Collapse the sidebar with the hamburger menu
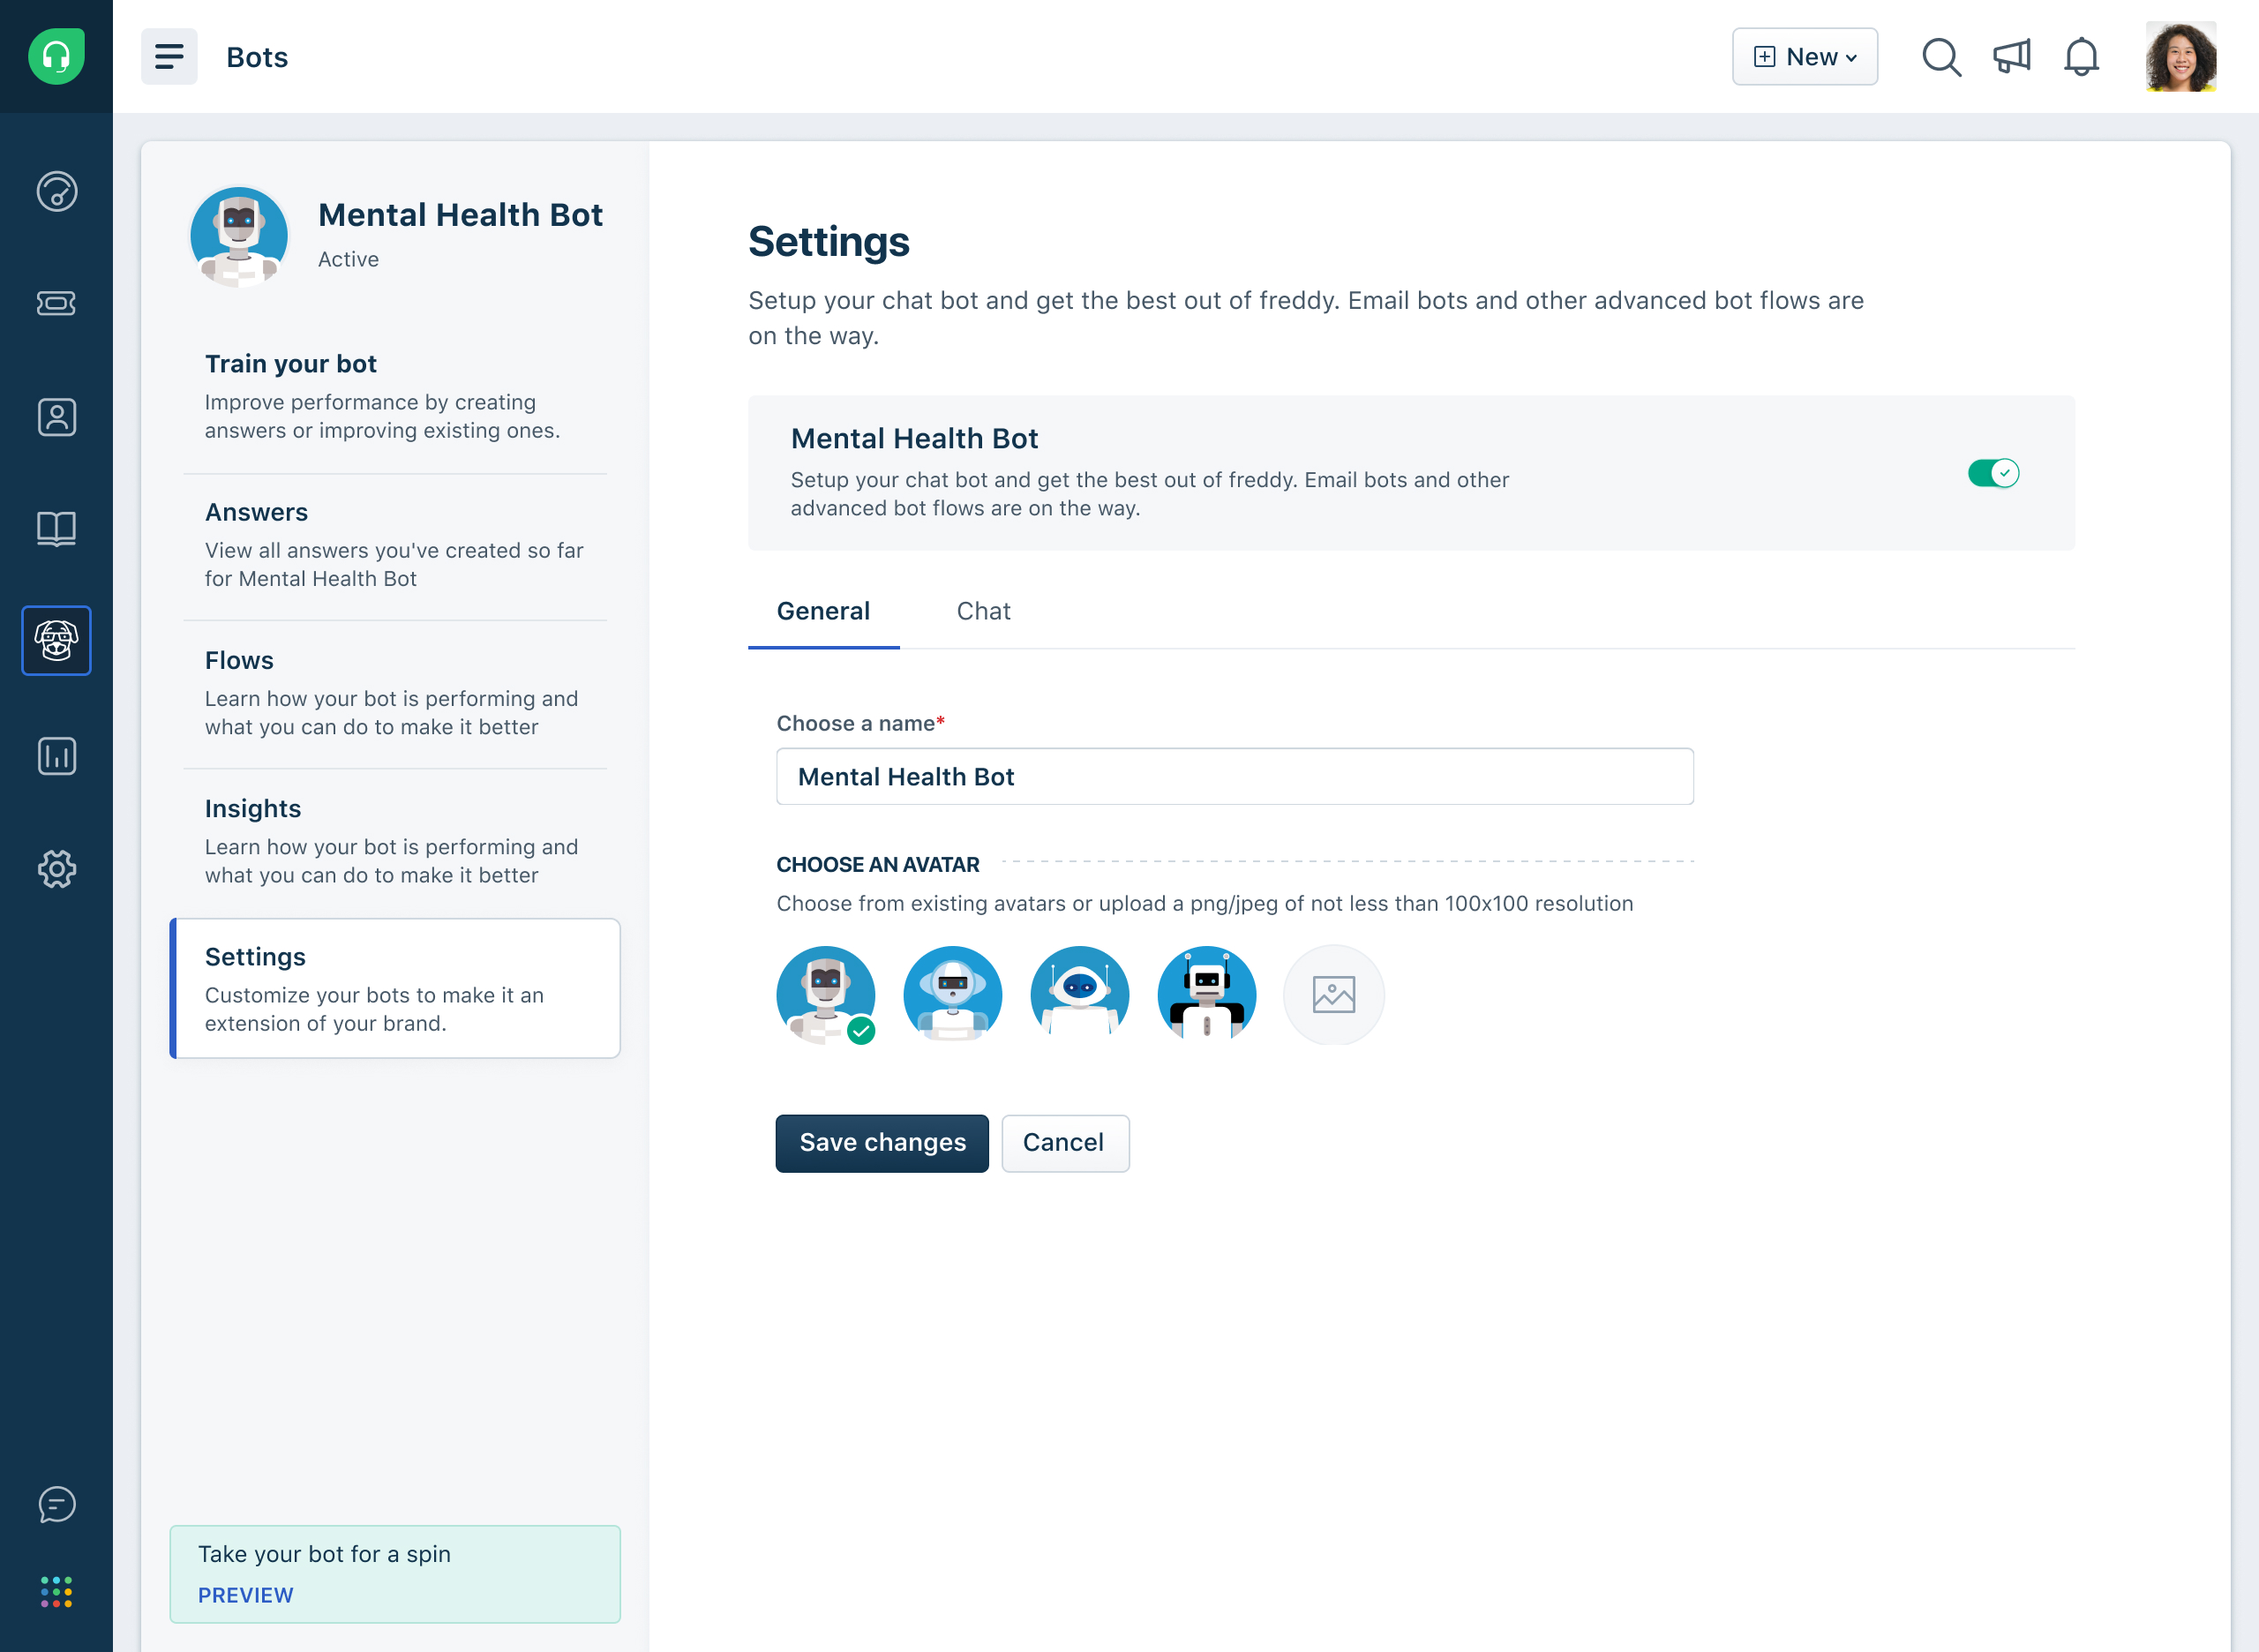2259x1652 pixels. tap(169, 57)
